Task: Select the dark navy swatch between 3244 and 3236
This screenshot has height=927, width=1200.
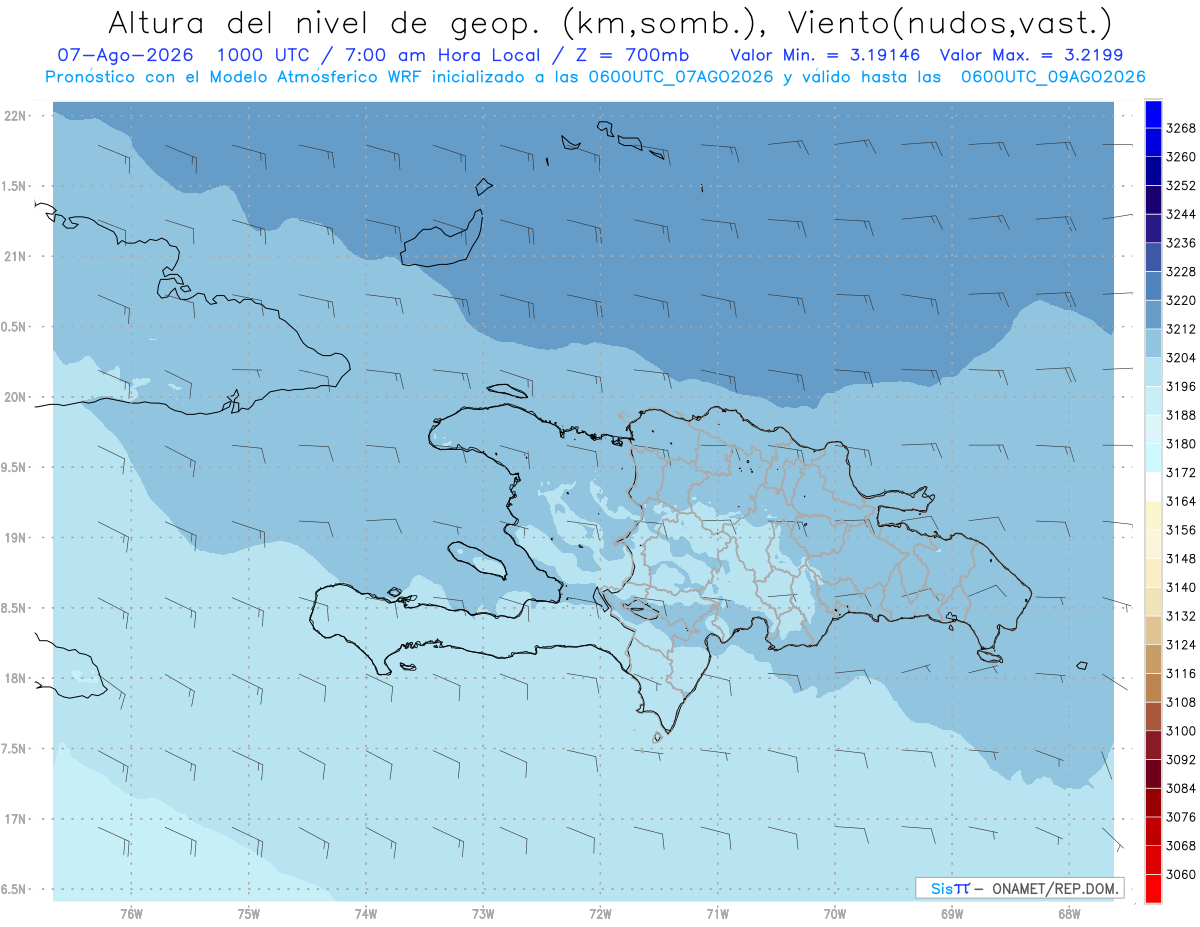Action: (1153, 228)
